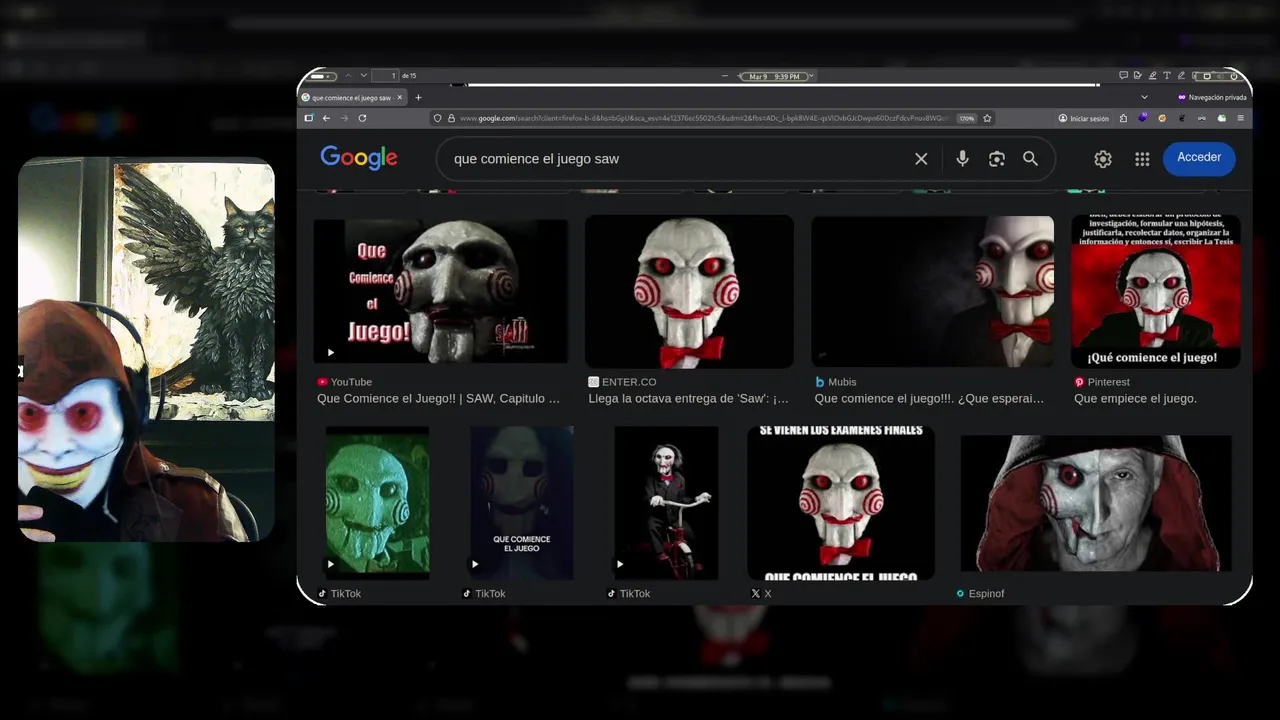
Task: Open the Espinof hooded Jigsaw image
Action: (1096, 503)
